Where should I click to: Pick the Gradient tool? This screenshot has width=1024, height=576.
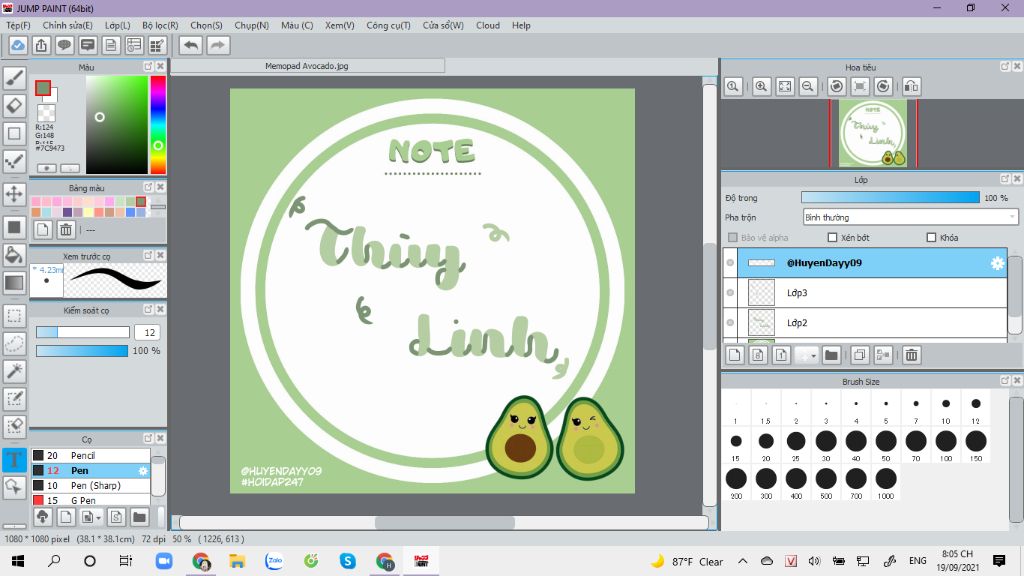(x=14, y=283)
